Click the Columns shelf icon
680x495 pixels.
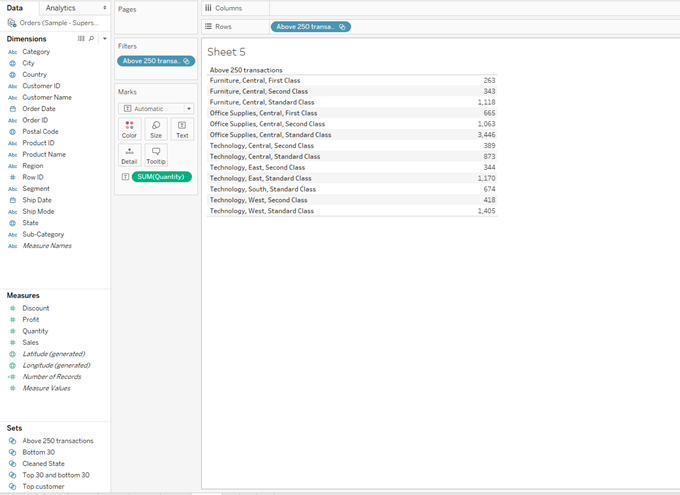209,8
